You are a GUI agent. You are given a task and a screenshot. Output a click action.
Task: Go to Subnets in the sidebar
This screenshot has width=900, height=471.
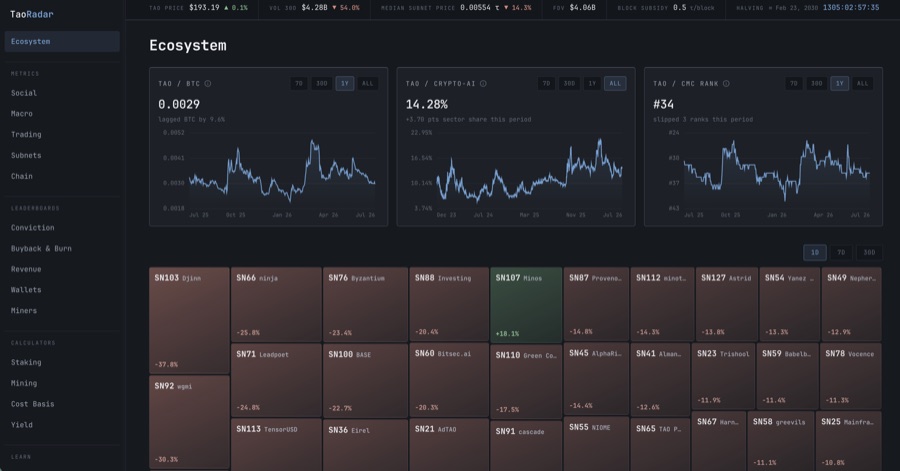(x=26, y=155)
